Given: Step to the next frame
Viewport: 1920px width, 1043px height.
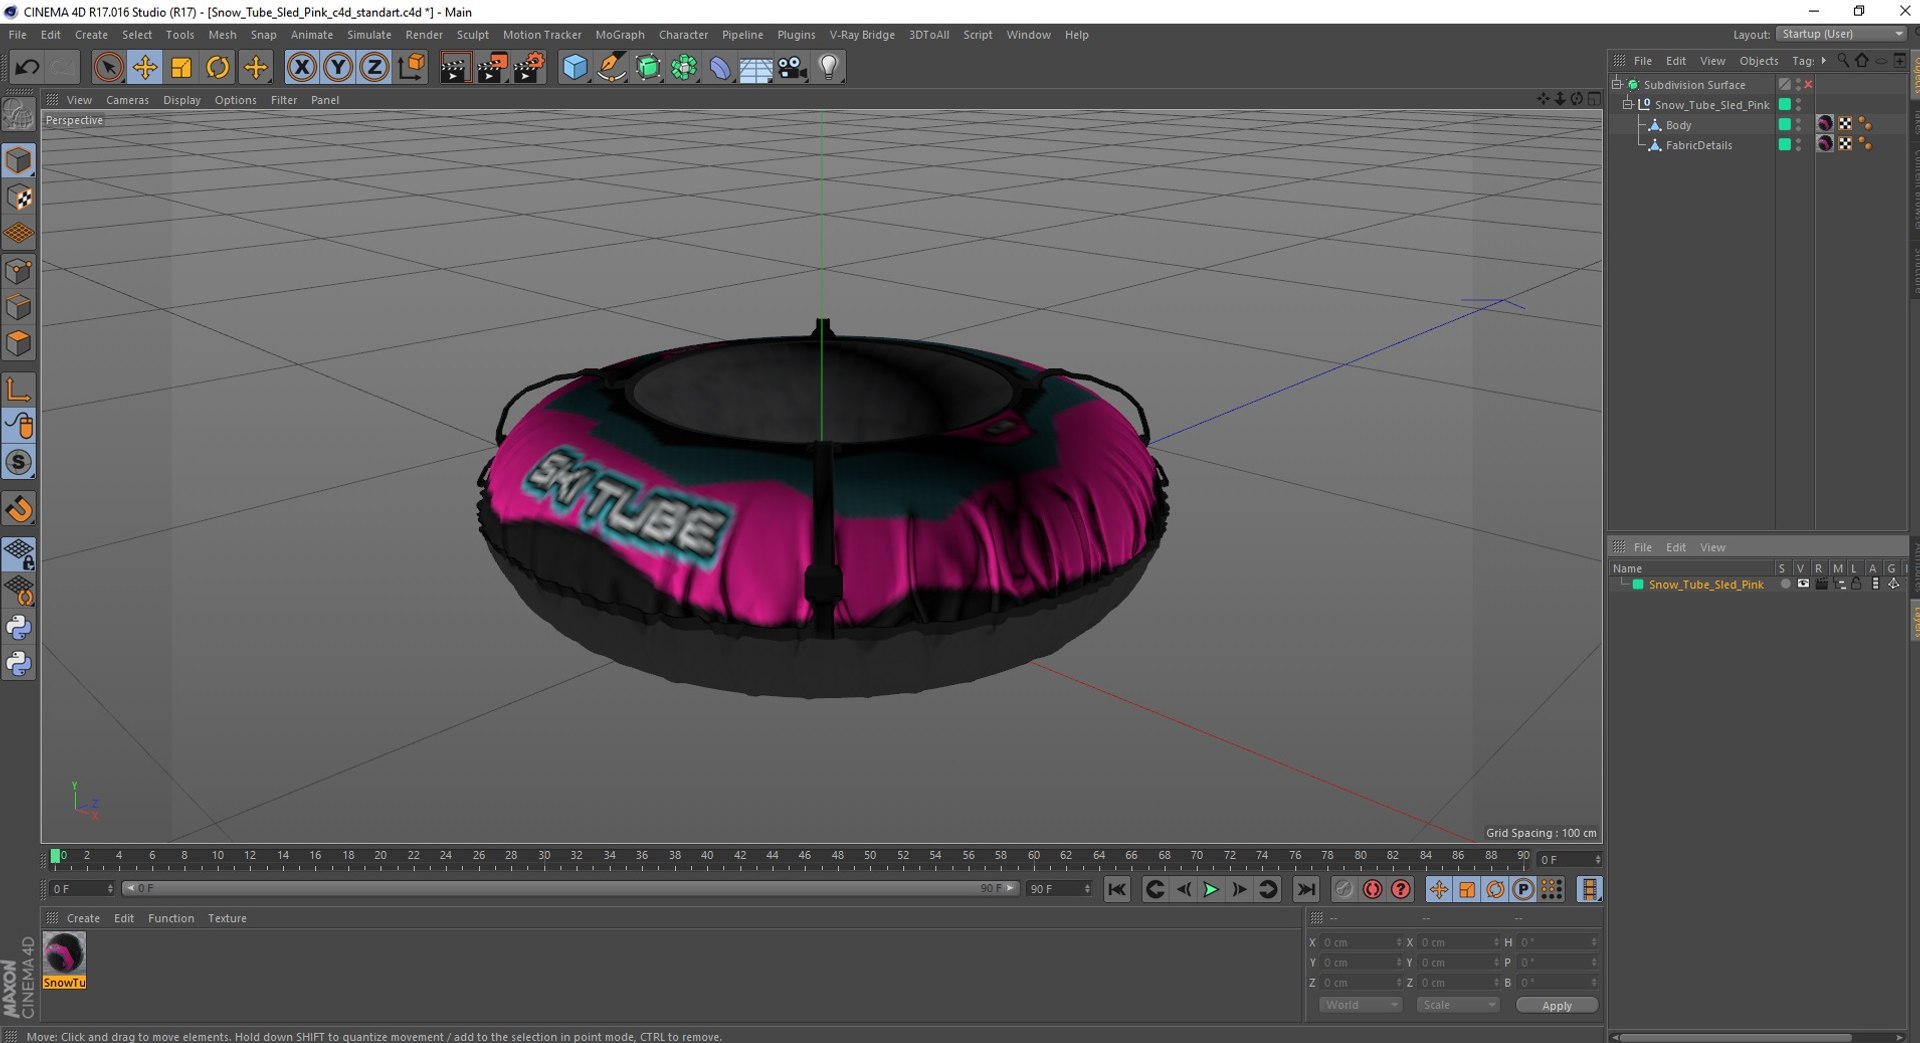Looking at the screenshot, I should point(1239,889).
